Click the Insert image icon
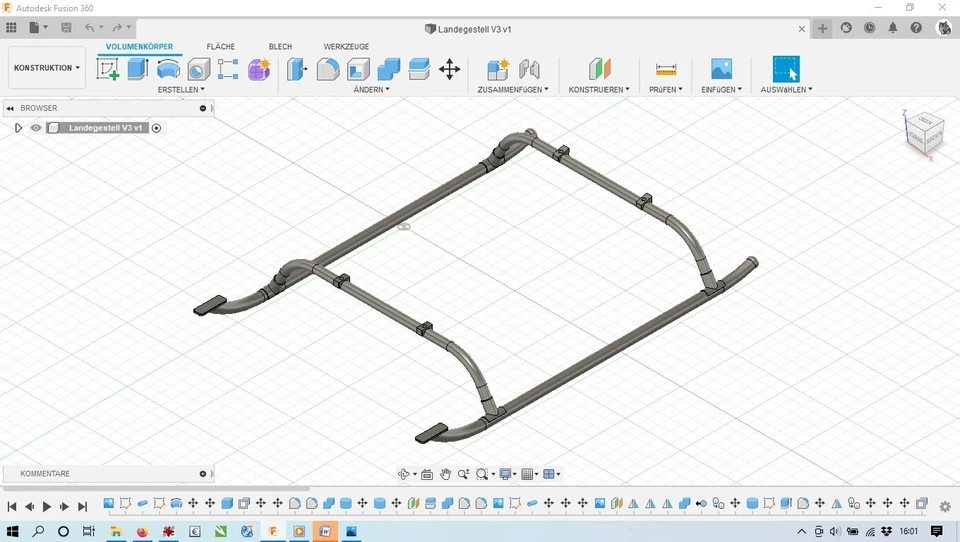Screen dimensions: 960x542 pos(721,69)
